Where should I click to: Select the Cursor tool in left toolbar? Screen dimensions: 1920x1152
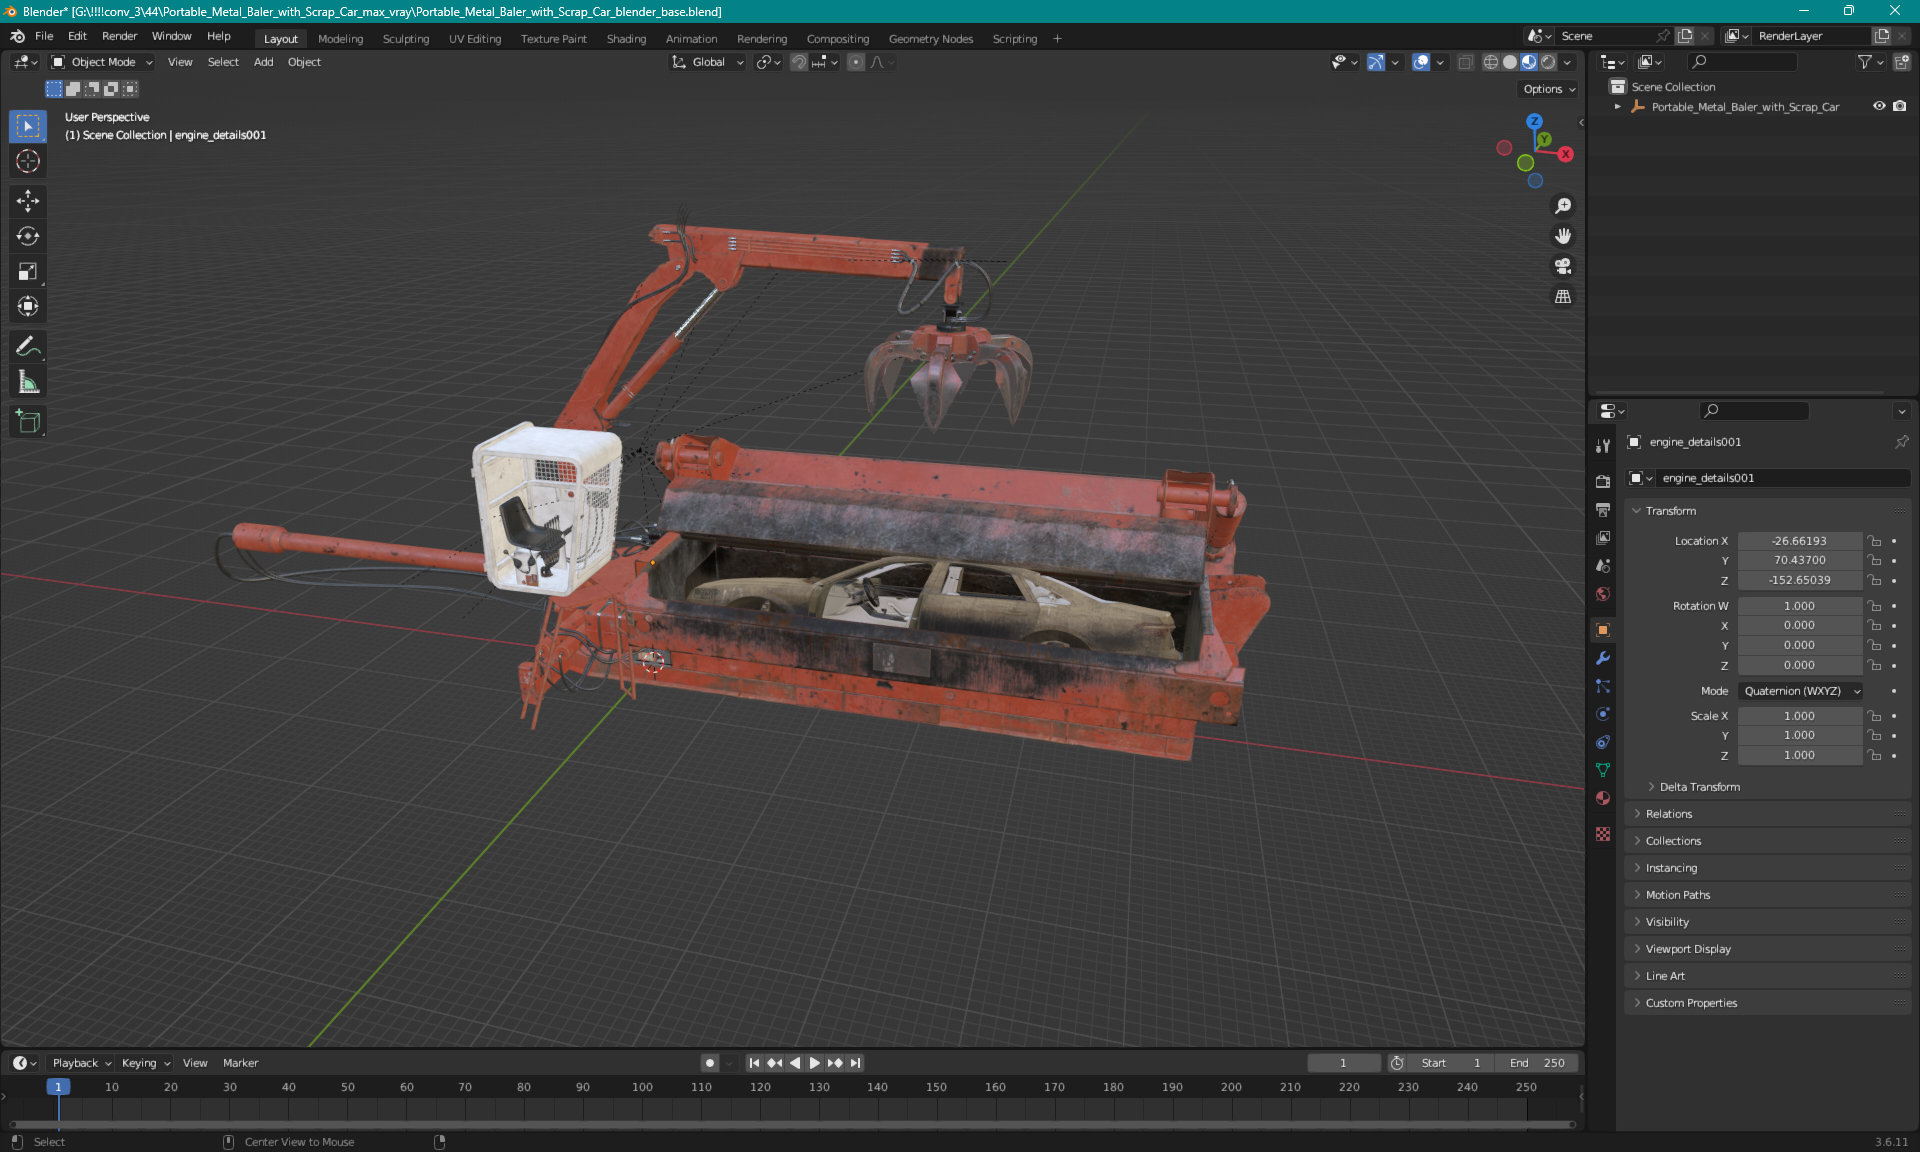(28, 161)
